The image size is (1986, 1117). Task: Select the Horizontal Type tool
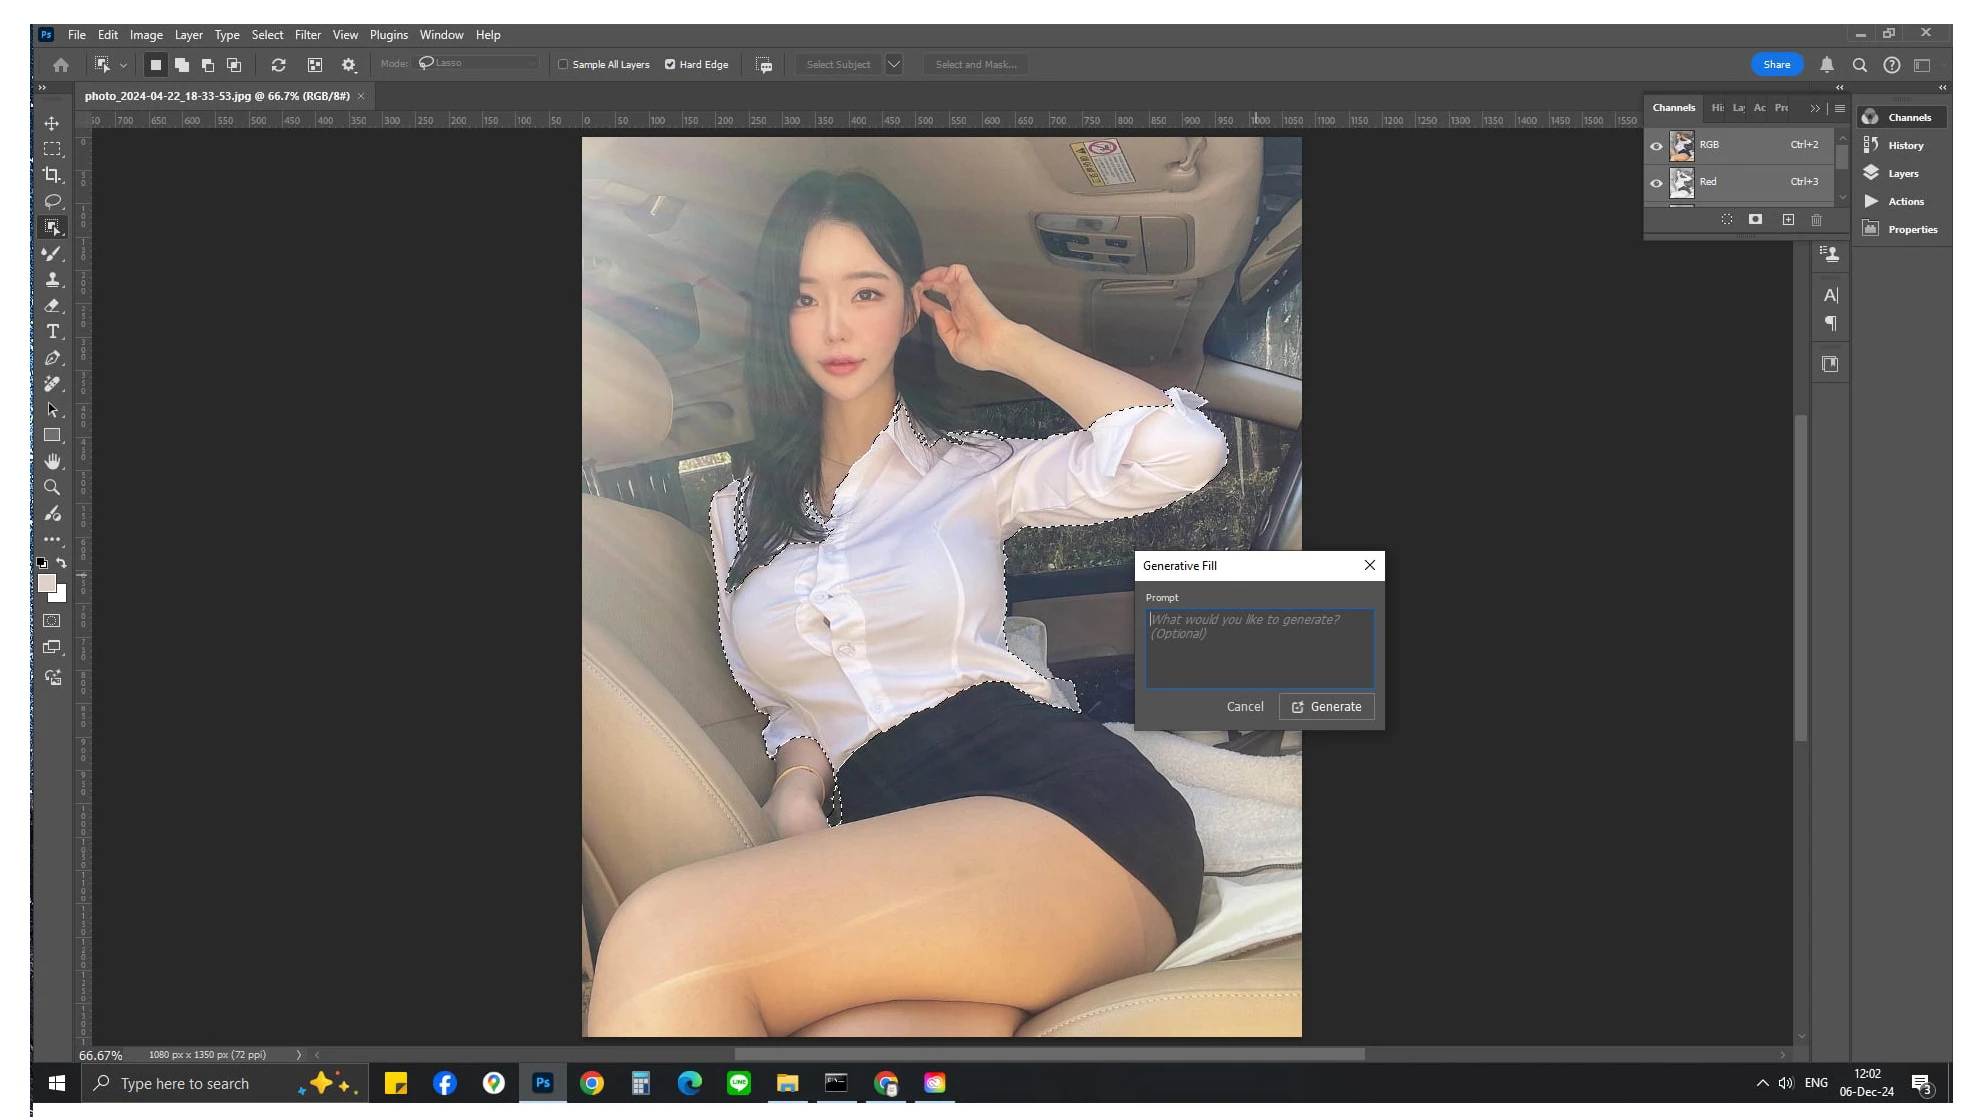(52, 332)
